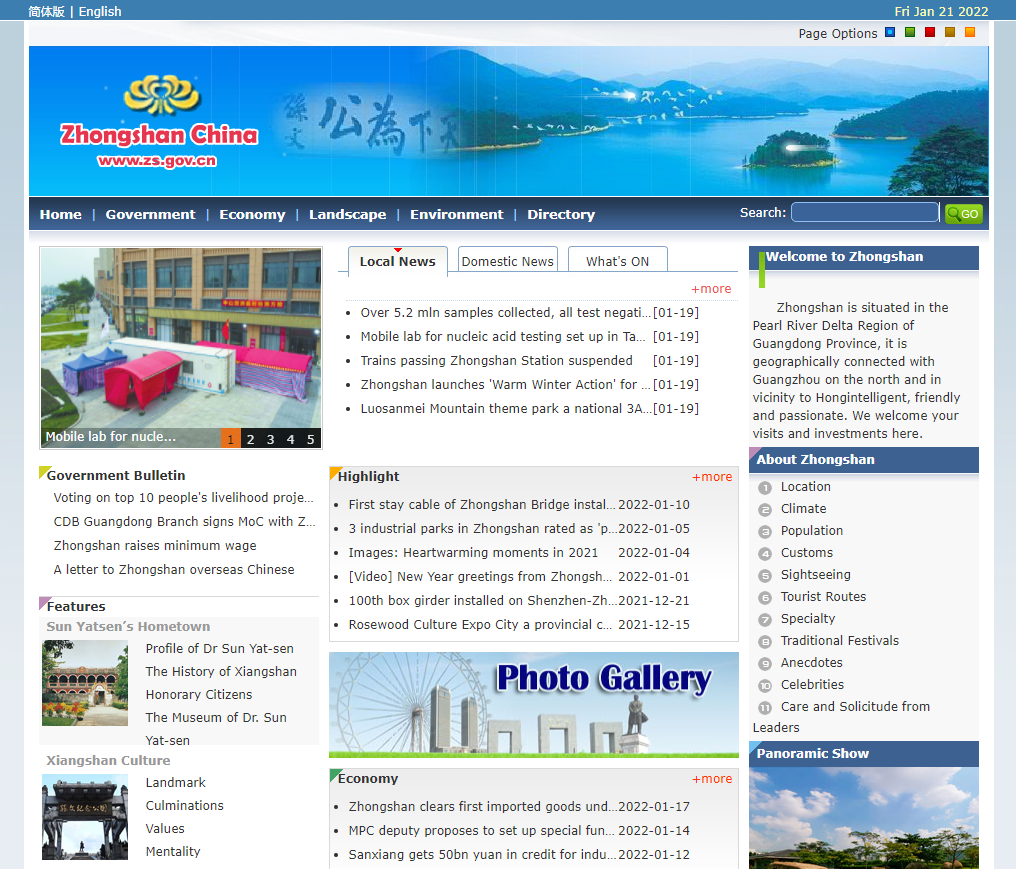
Task: Click the mobile lab slideshow photo
Action: tap(181, 338)
